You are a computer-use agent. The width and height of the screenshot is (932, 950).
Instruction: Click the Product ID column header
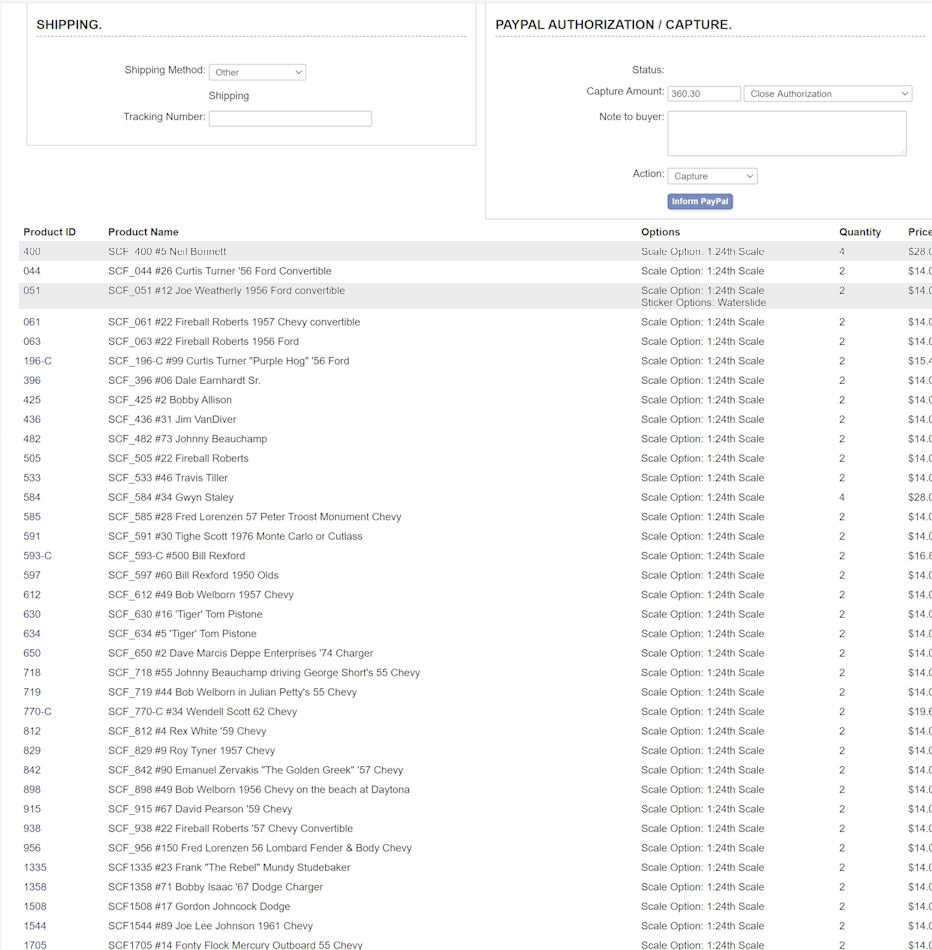pyautogui.click(x=49, y=232)
